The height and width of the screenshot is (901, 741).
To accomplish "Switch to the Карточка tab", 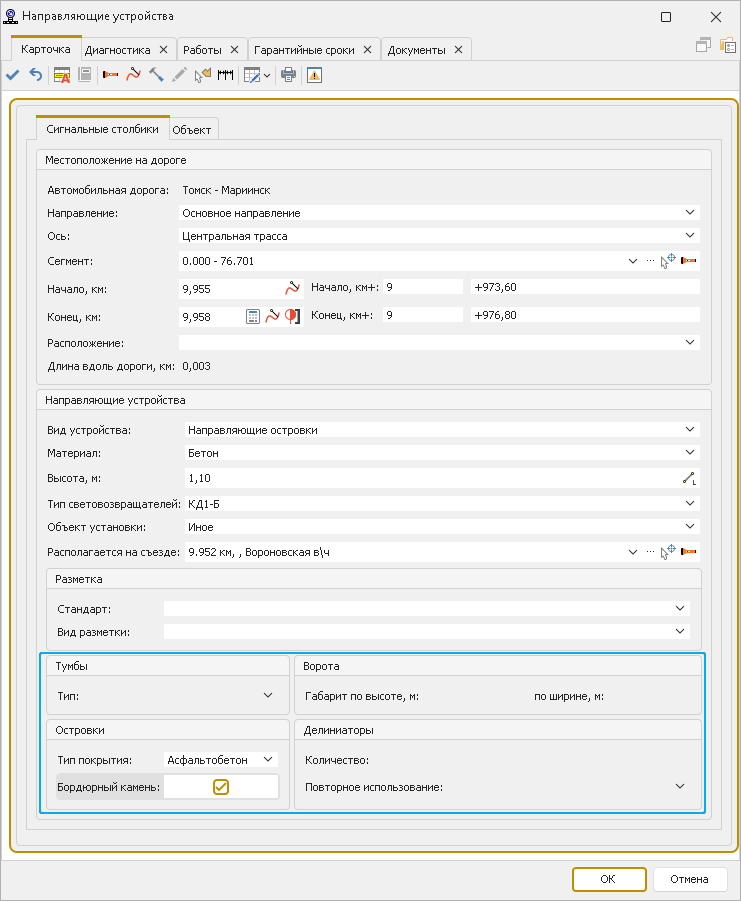I will (46, 49).
